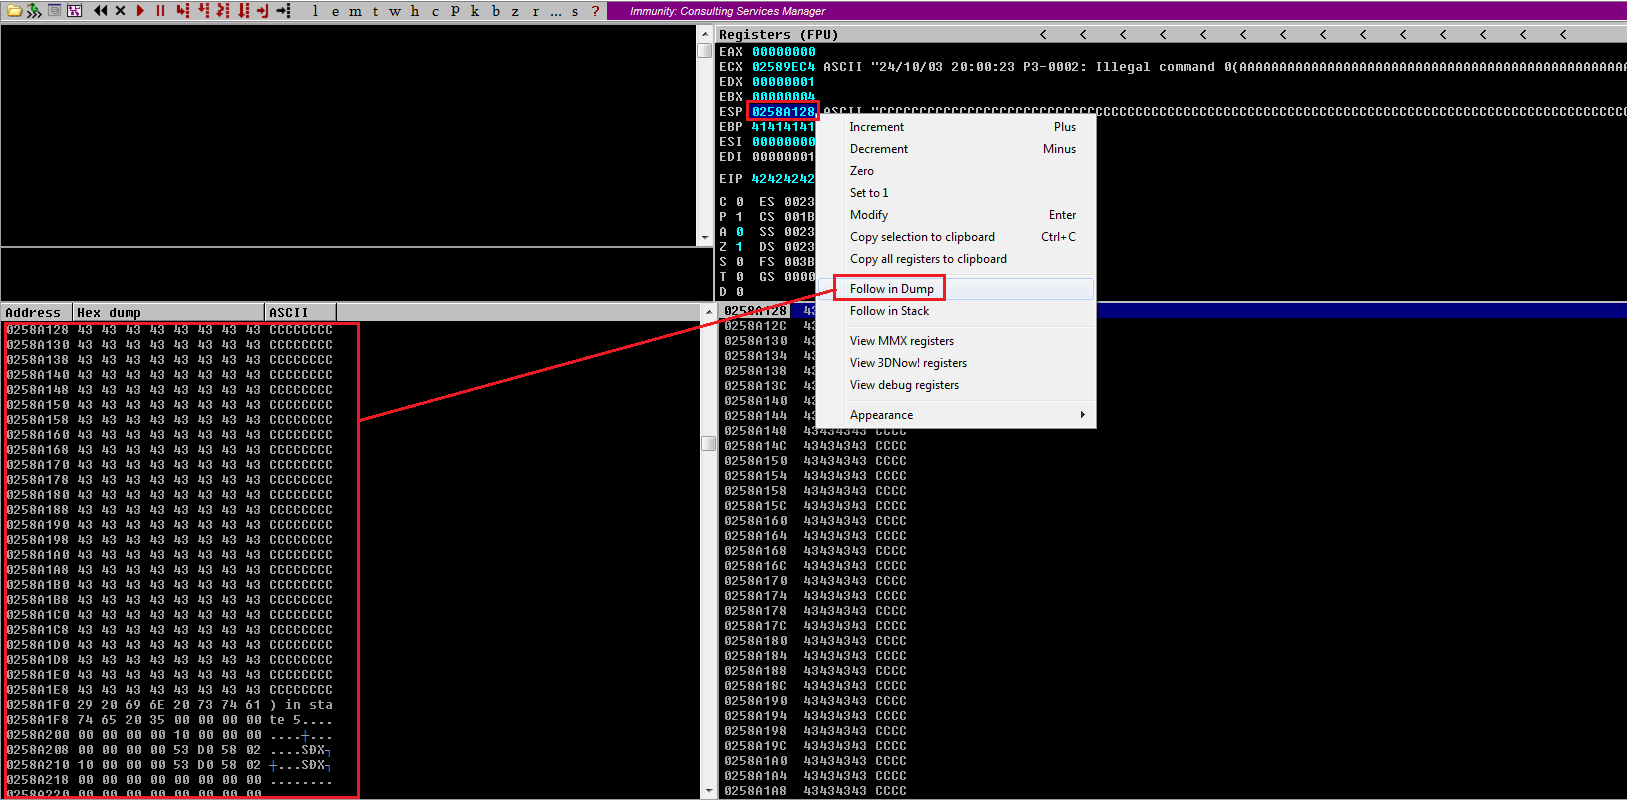
Task: Show the memory map via the 'm' button
Action: click(x=355, y=11)
